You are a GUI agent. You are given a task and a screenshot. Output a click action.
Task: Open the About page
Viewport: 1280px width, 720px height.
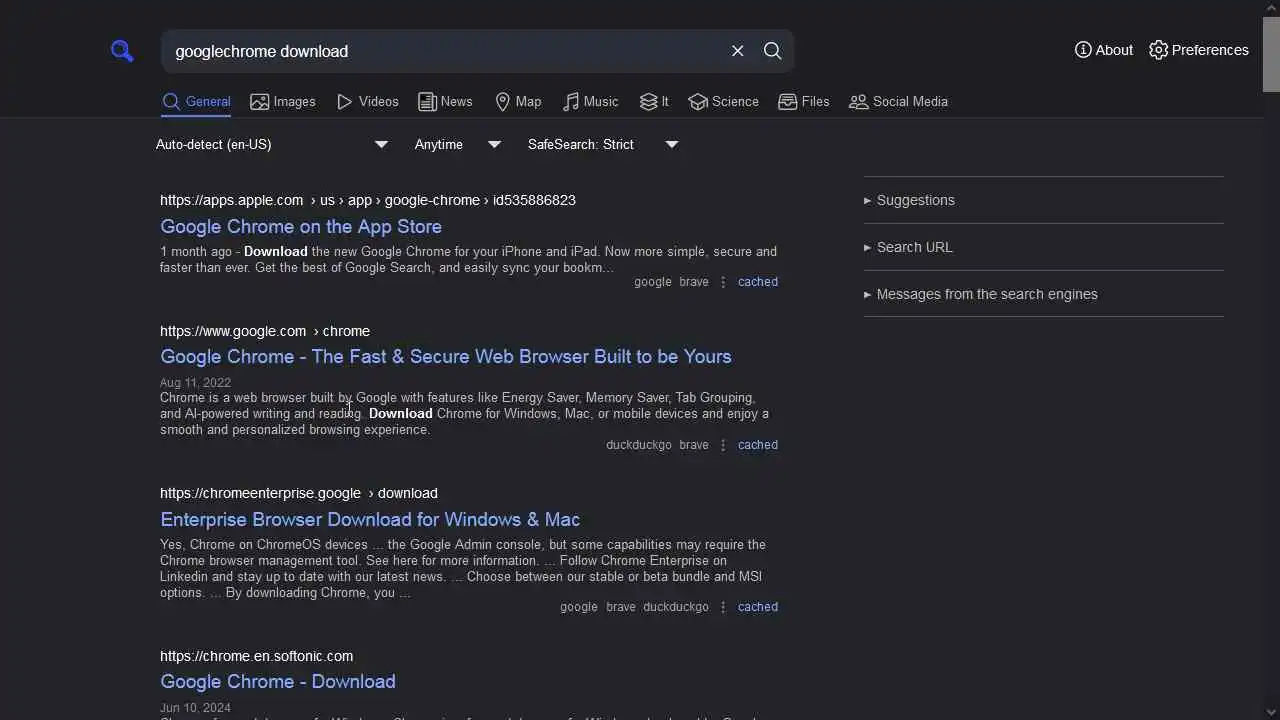coord(1104,50)
